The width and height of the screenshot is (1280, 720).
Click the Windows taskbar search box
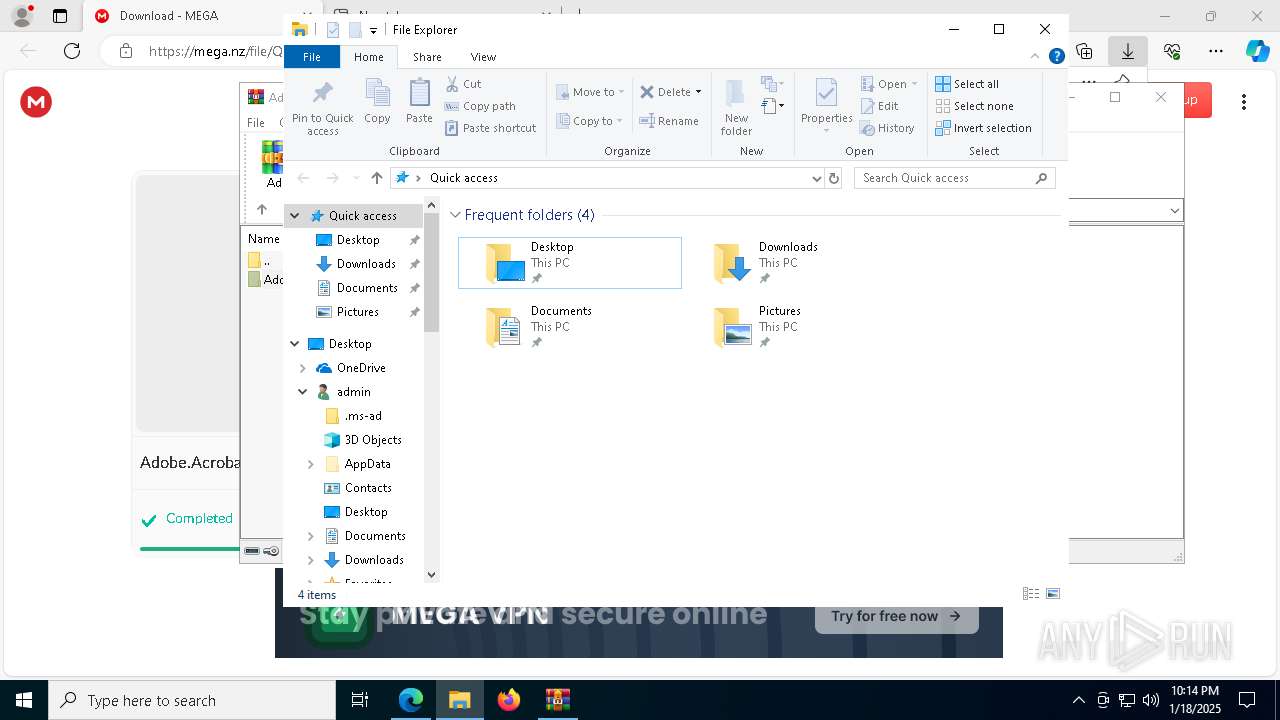point(192,700)
